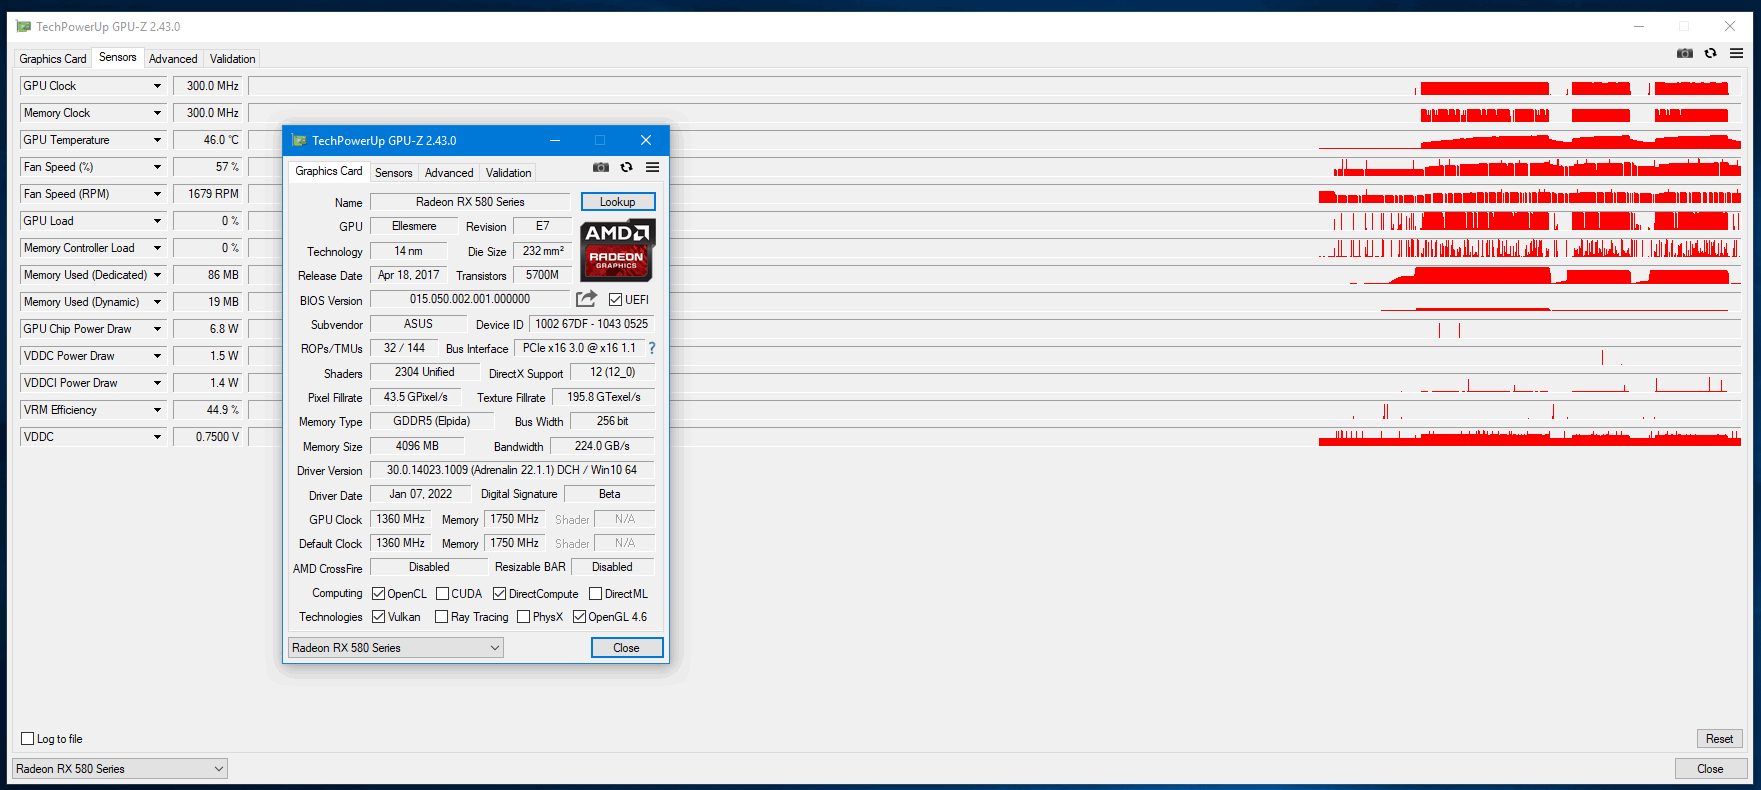Click the BIOS Version field
The height and width of the screenshot is (790, 1761).
[470, 298]
